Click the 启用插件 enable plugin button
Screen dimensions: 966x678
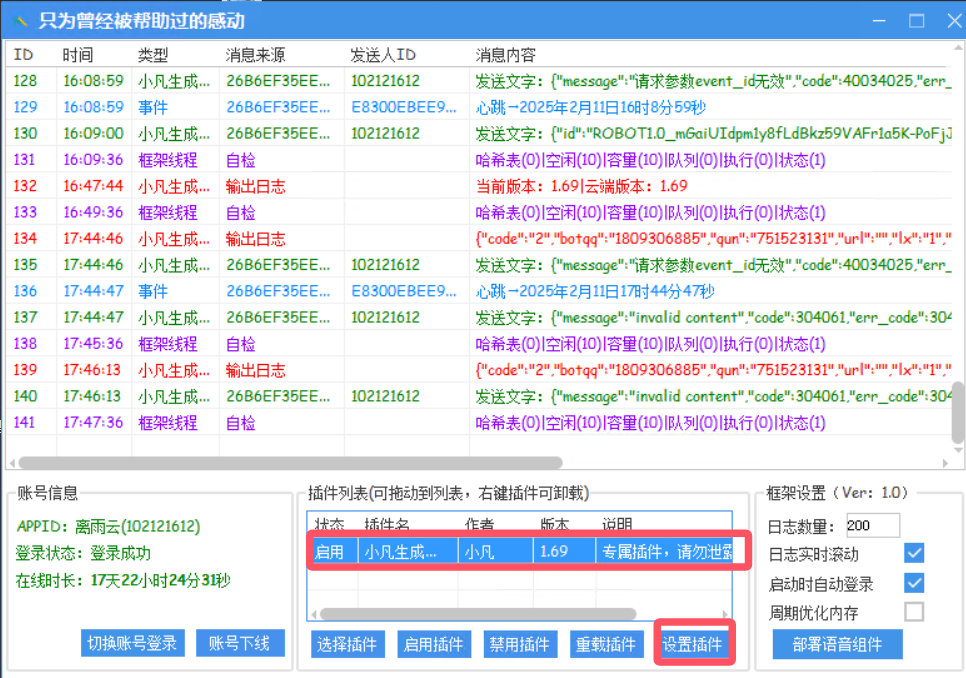tap(433, 643)
